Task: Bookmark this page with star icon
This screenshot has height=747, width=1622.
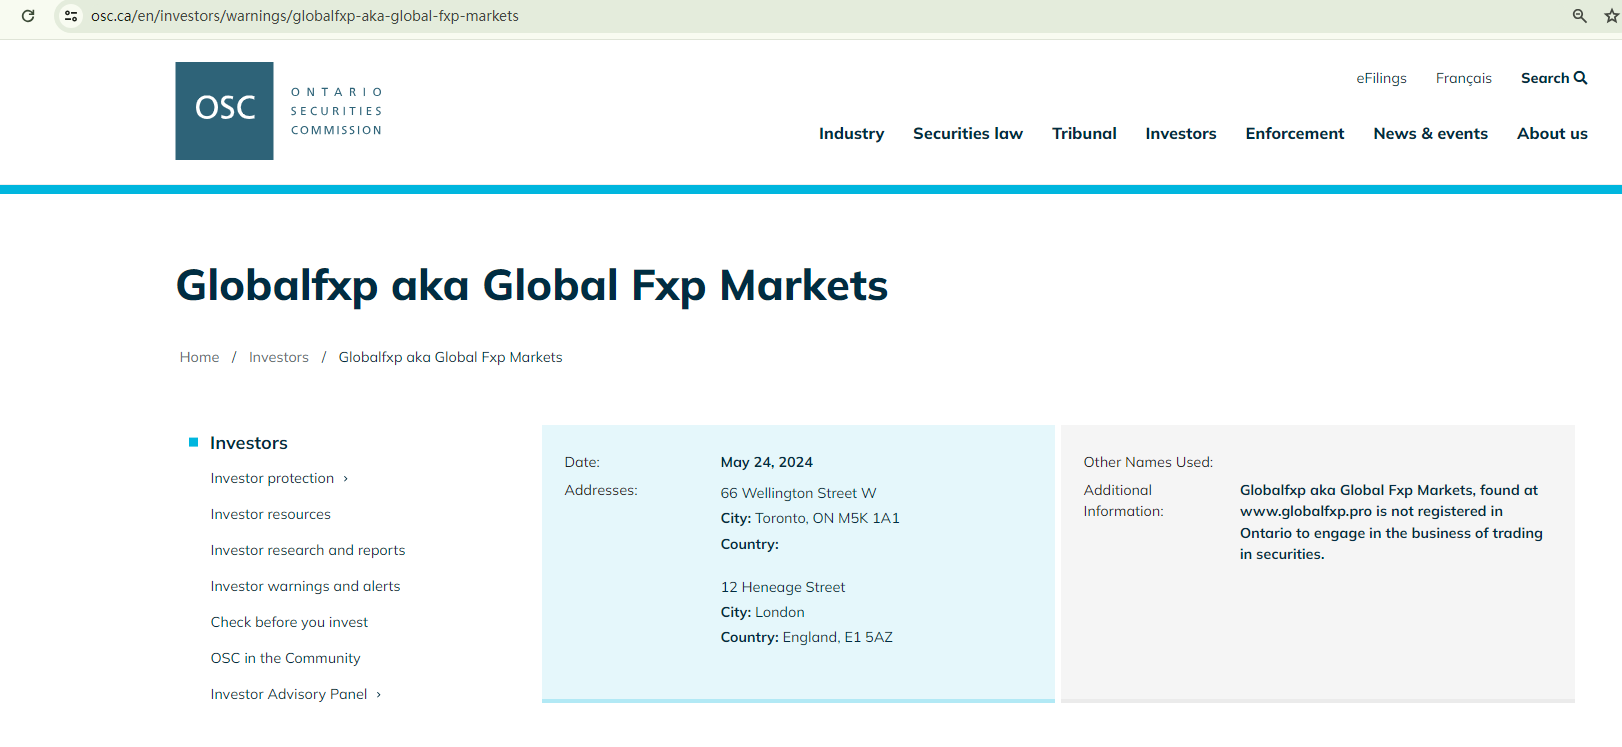Action: (1610, 16)
